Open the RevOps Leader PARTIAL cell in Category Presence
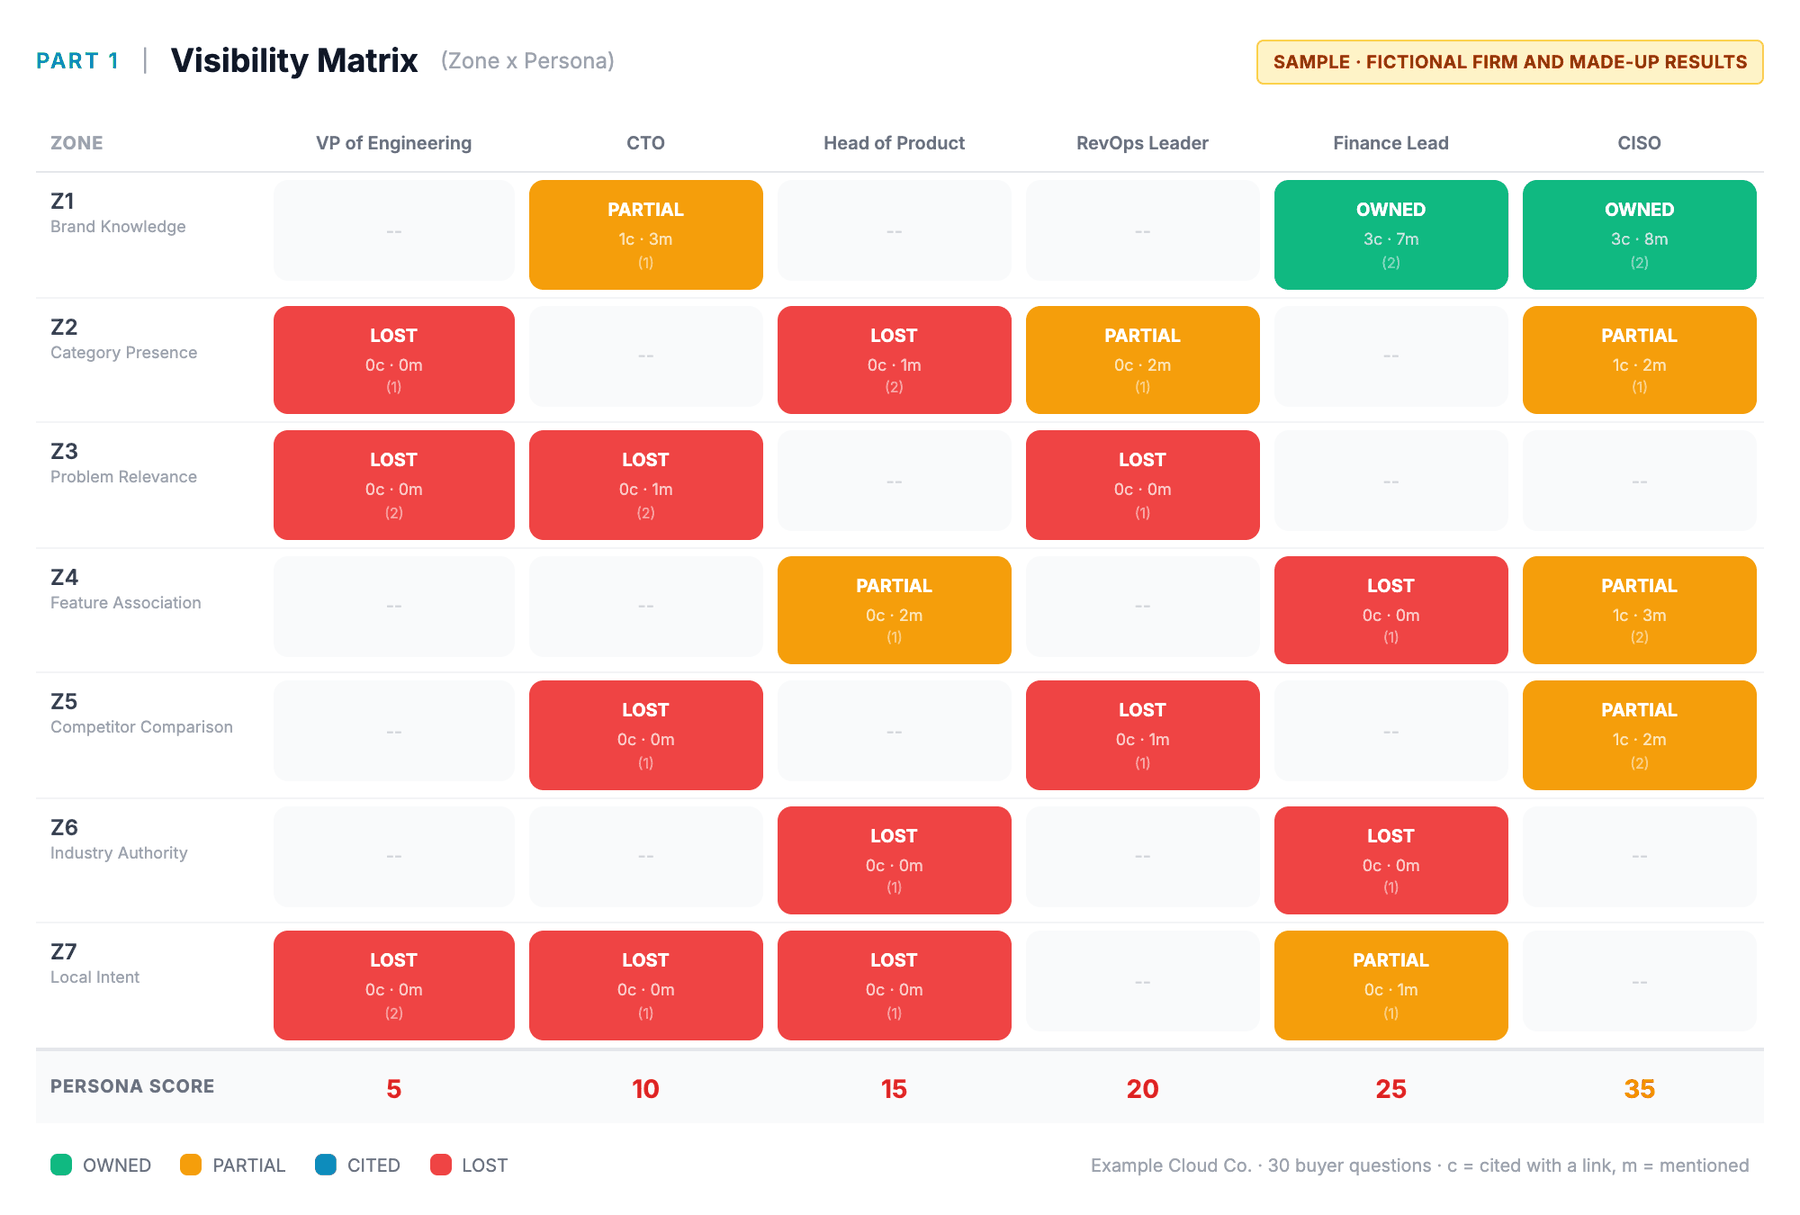The height and width of the screenshot is (1215, 1800). pyautogui.click(x=1142, y=360)
